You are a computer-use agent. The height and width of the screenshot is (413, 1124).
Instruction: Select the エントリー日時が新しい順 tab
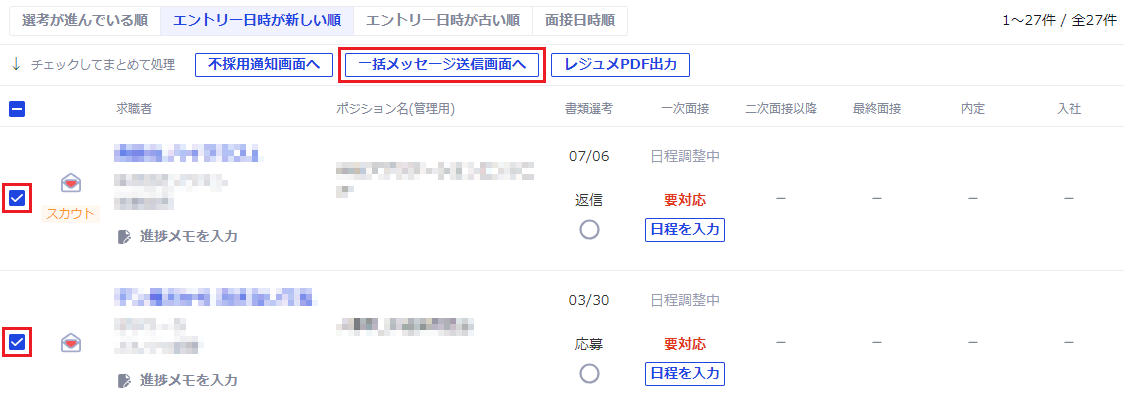(x=255, y=20)
